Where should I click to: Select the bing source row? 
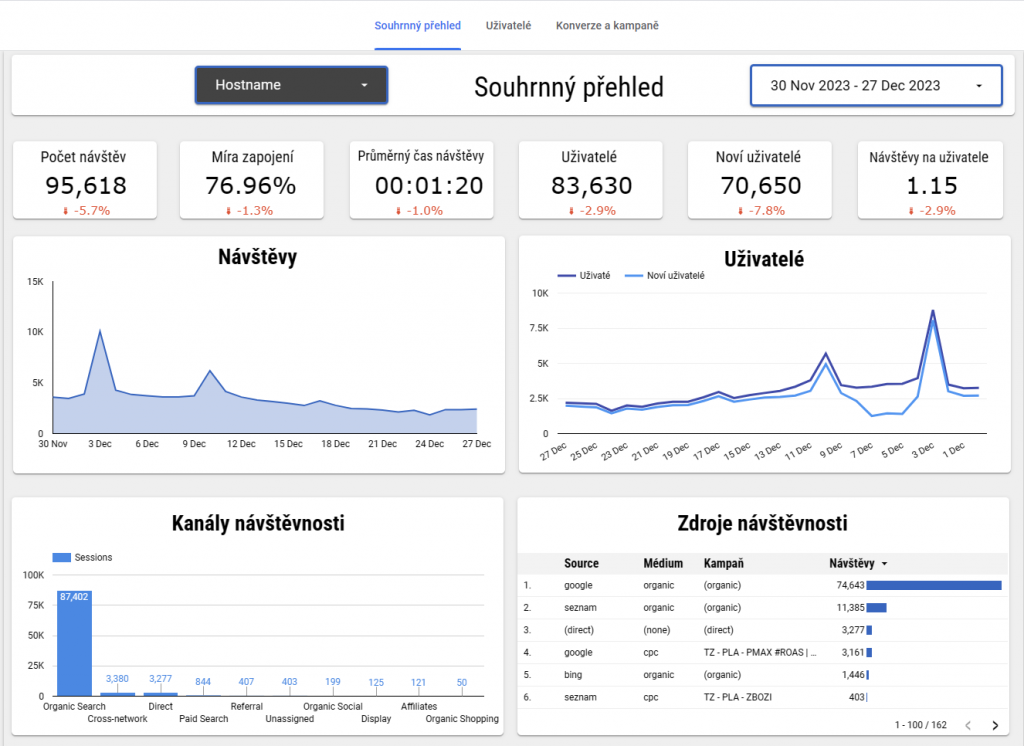tap(763, 675)
